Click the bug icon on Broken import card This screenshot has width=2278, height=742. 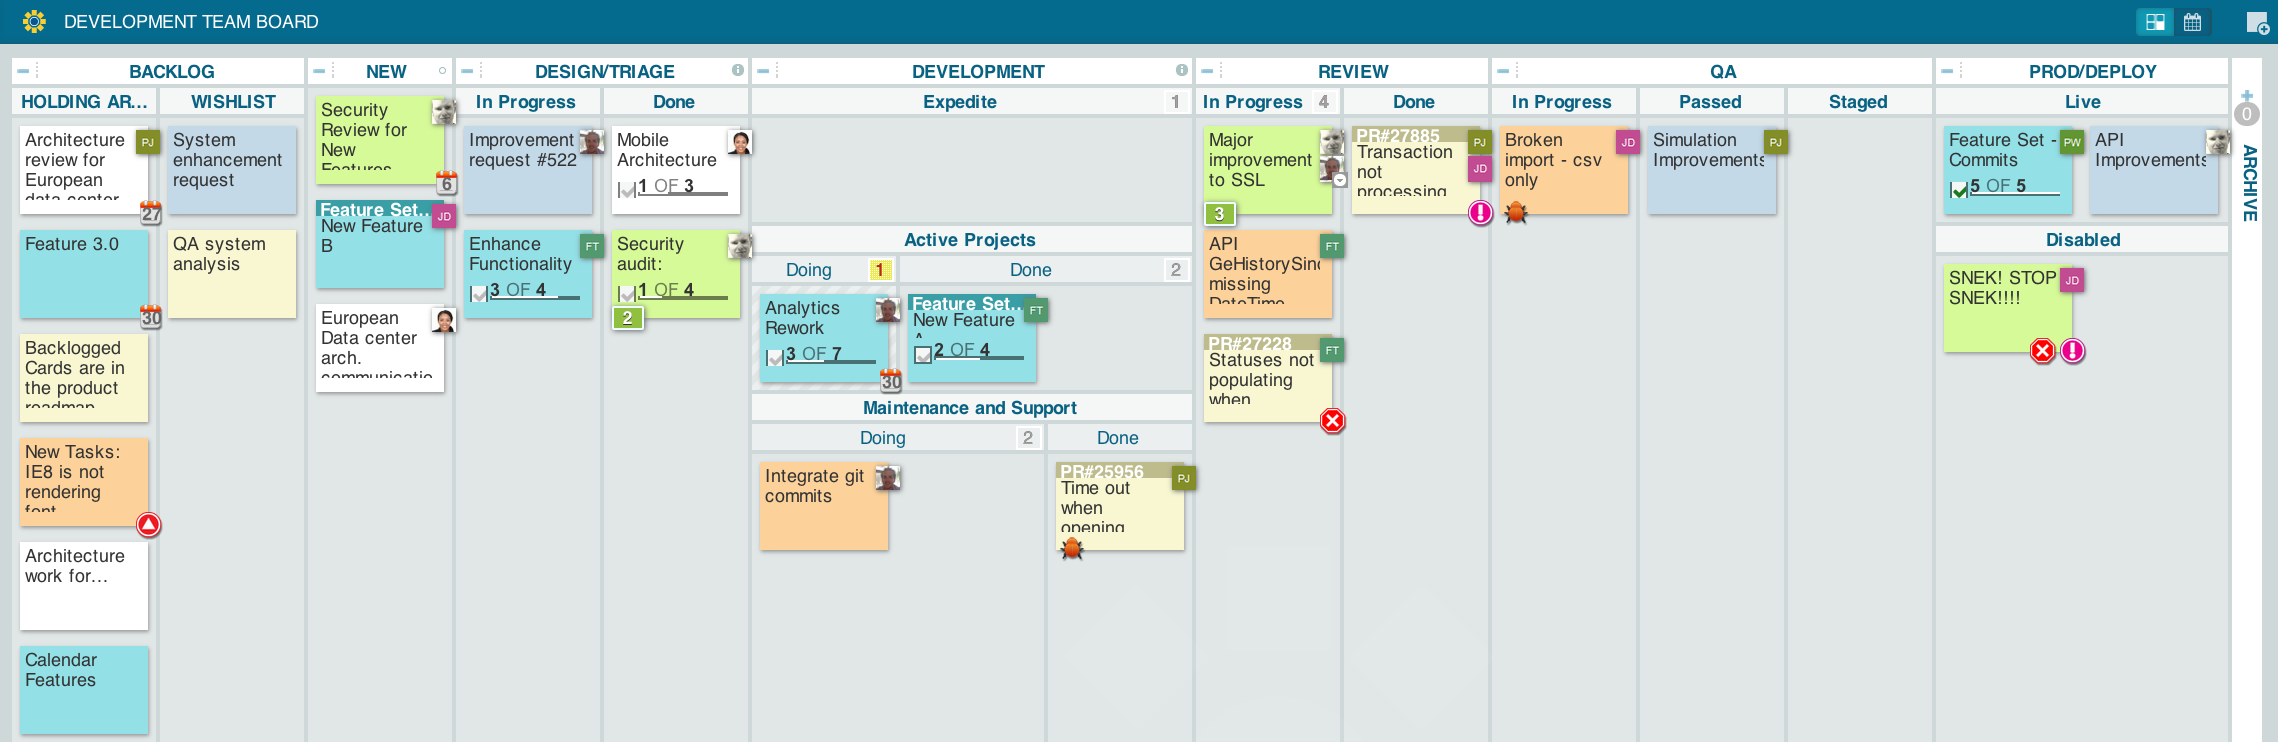pos(1516,212)
